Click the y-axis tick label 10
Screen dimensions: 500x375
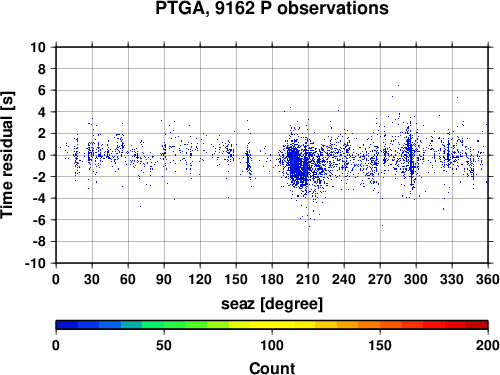tap(38, 47)
